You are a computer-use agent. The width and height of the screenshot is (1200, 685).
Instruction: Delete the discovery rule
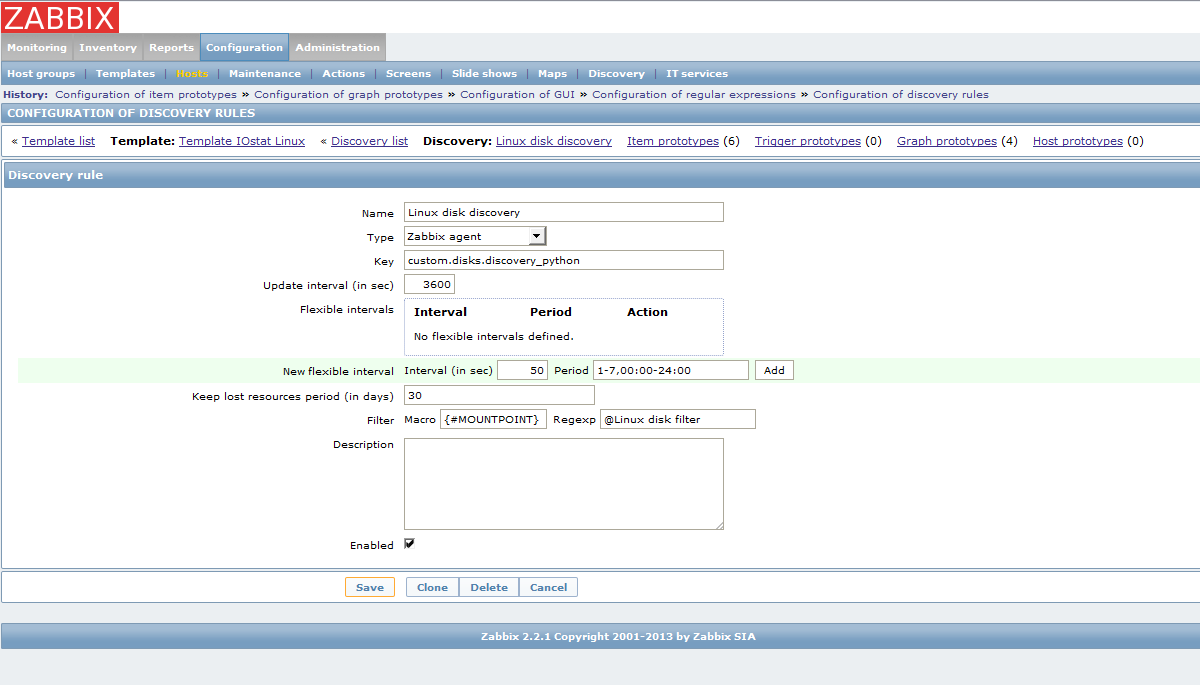(489, 587)
